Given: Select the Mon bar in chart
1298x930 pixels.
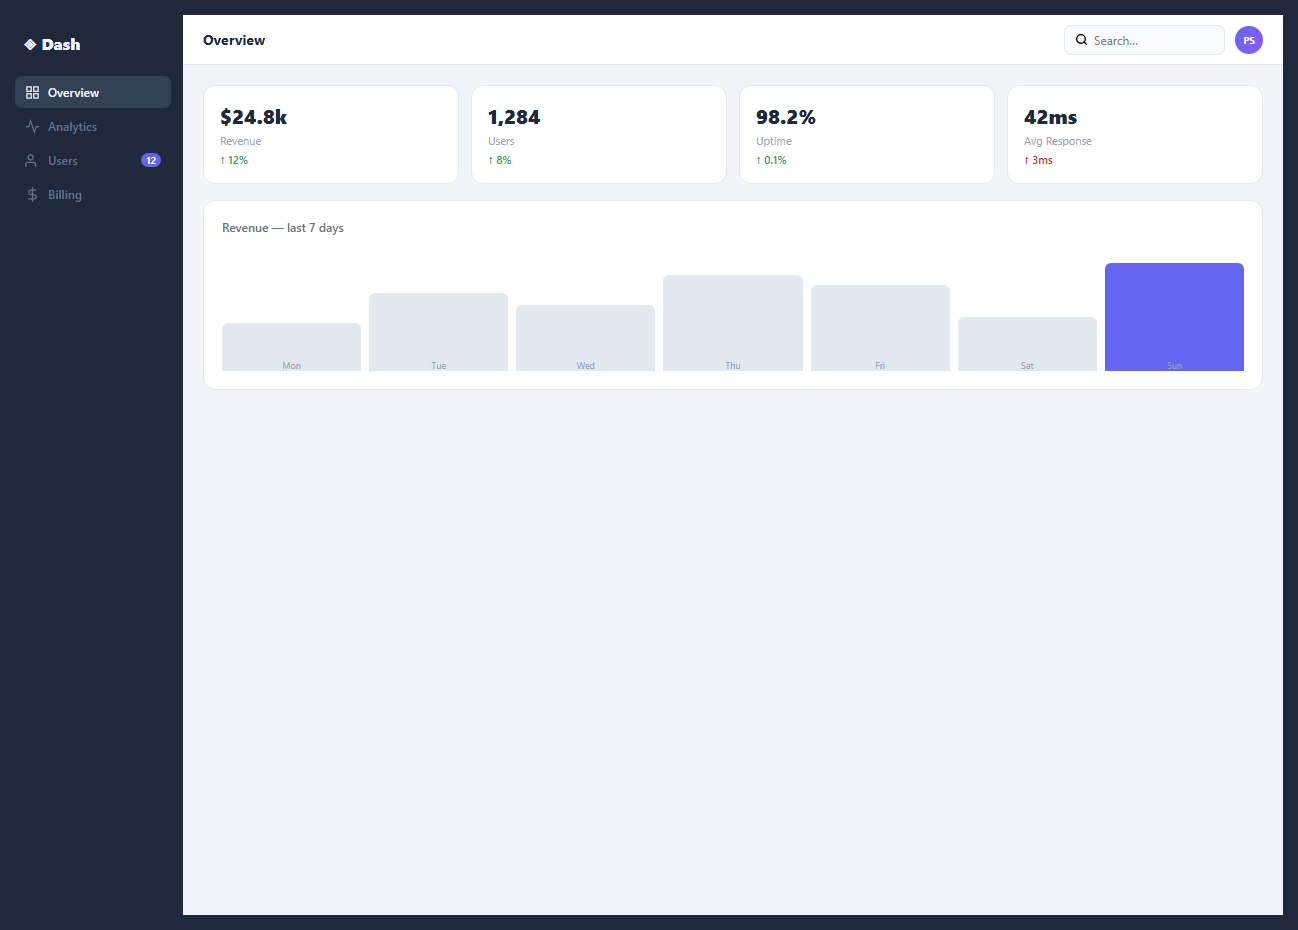Looking at the screenshot, I should pos(291,347).
